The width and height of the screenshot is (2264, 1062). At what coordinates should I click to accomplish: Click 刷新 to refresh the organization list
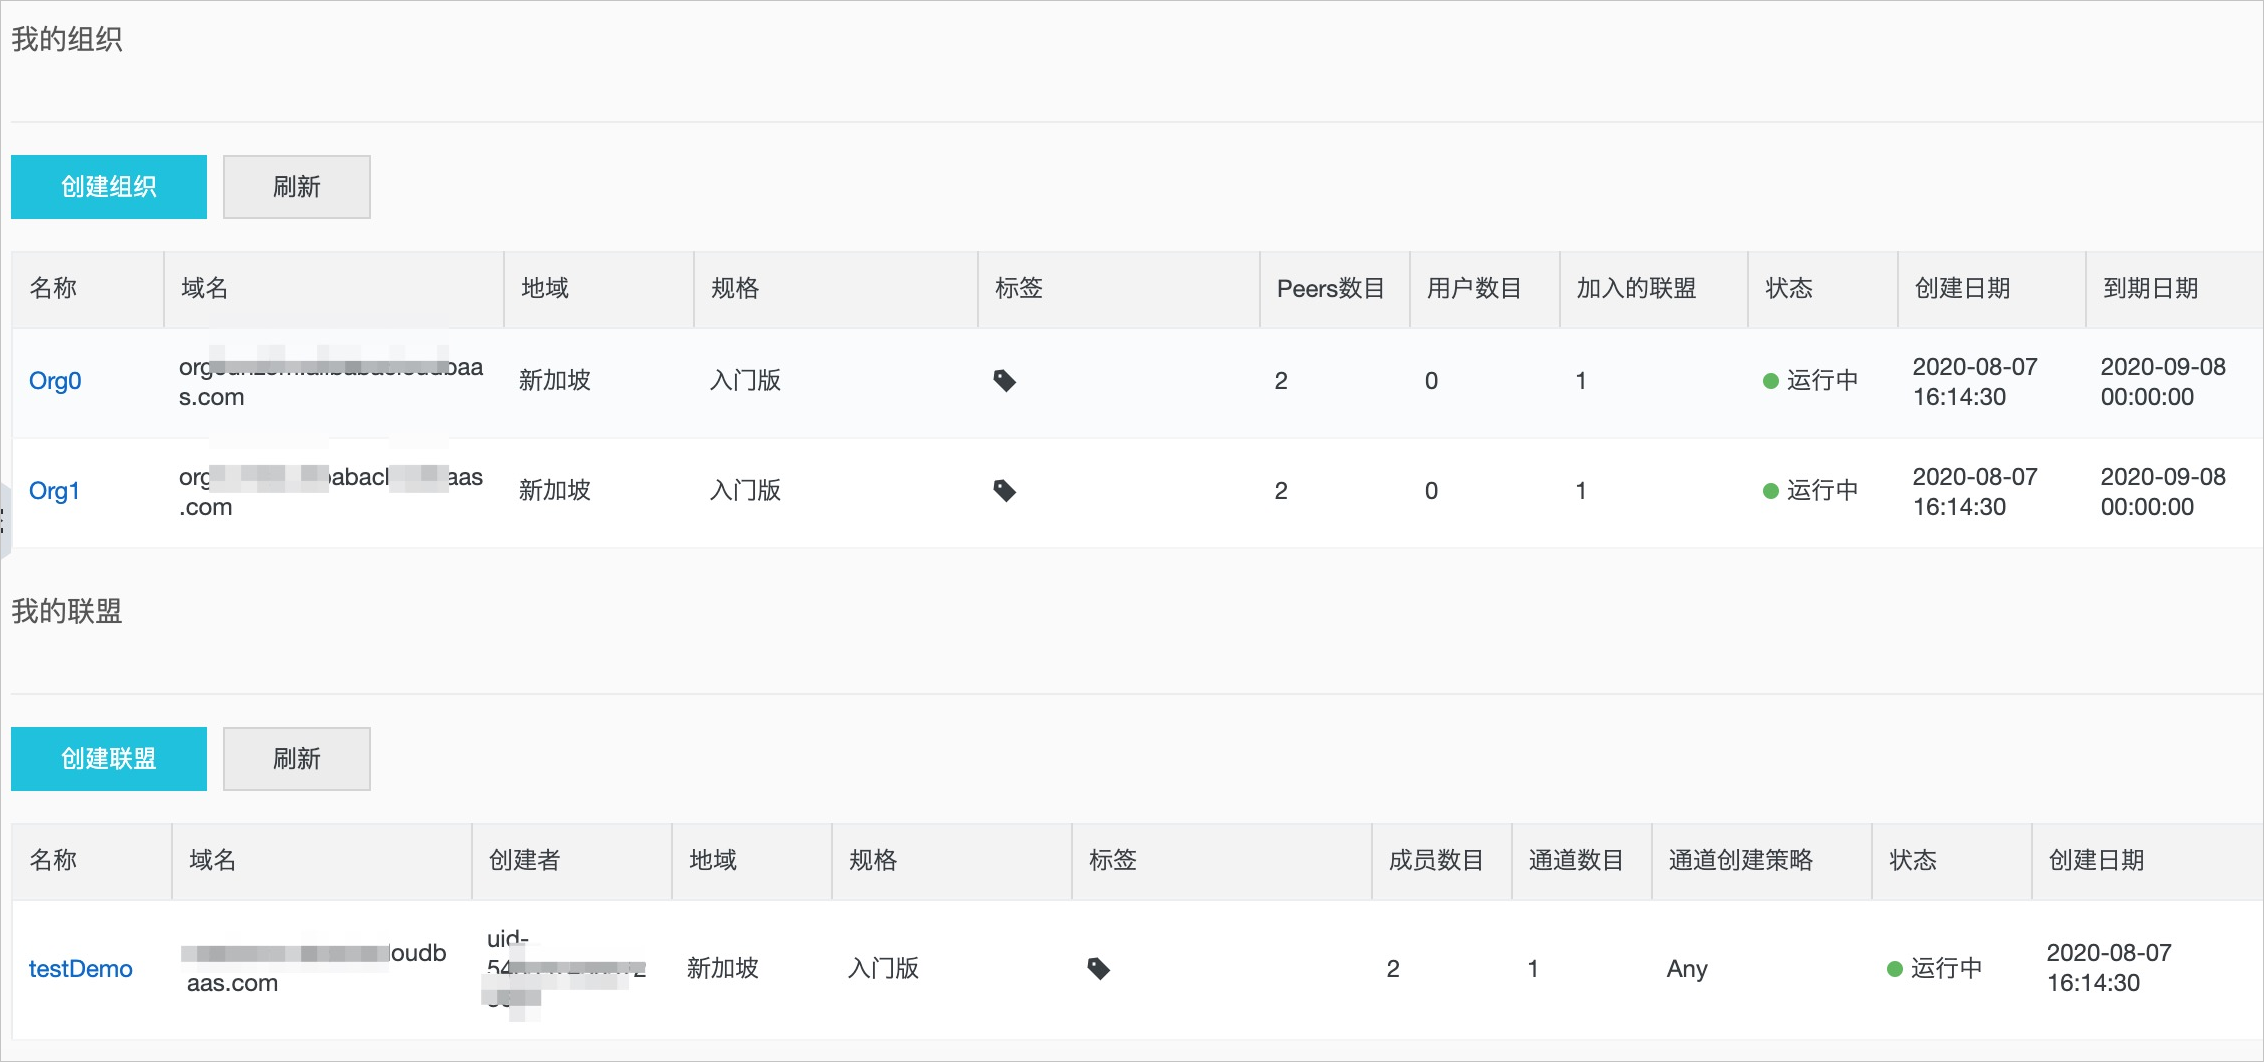click(x=296, y=186)
